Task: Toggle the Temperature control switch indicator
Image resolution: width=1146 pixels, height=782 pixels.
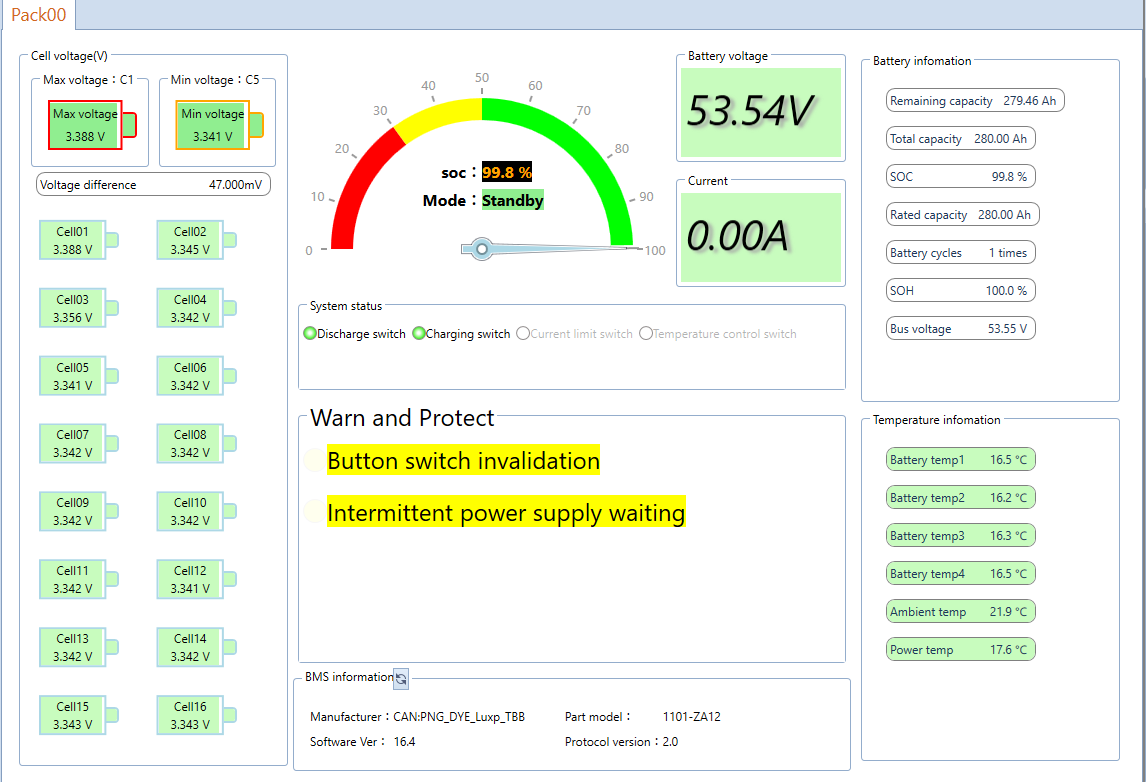Action: (x=645, y=333)
